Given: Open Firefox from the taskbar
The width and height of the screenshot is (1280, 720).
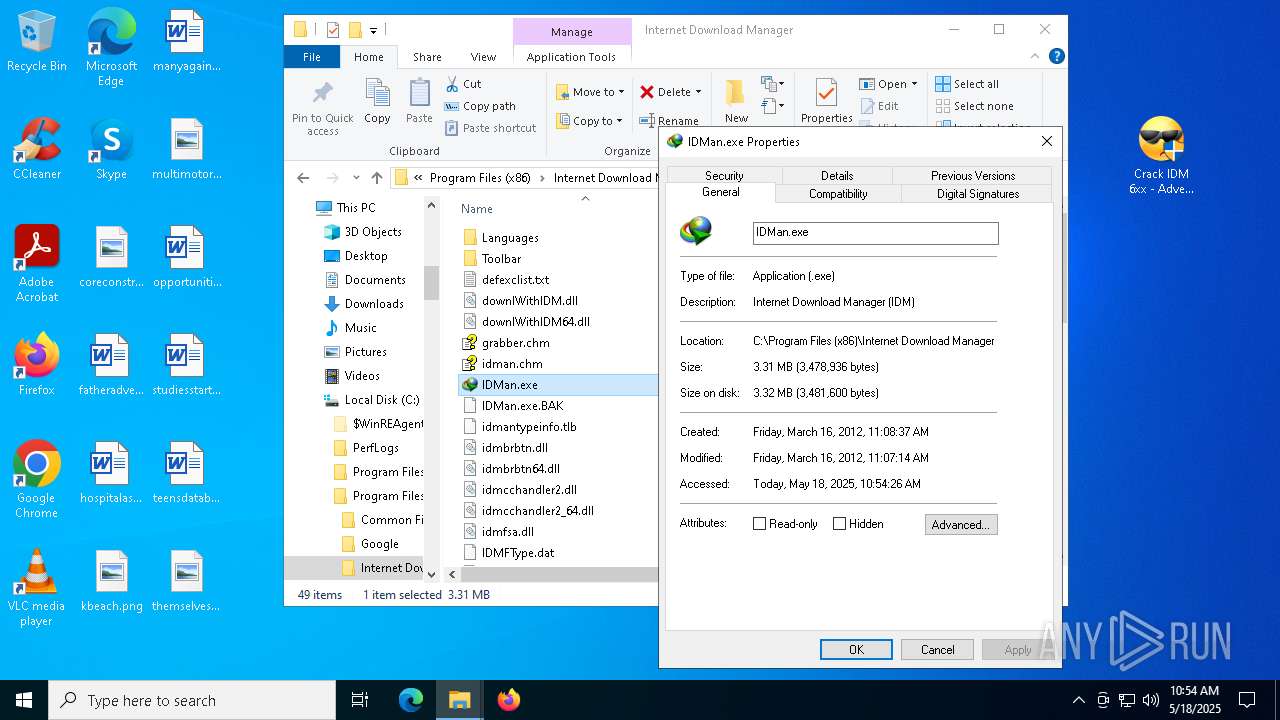Looking at the screenshot, I should pos(508,700).
